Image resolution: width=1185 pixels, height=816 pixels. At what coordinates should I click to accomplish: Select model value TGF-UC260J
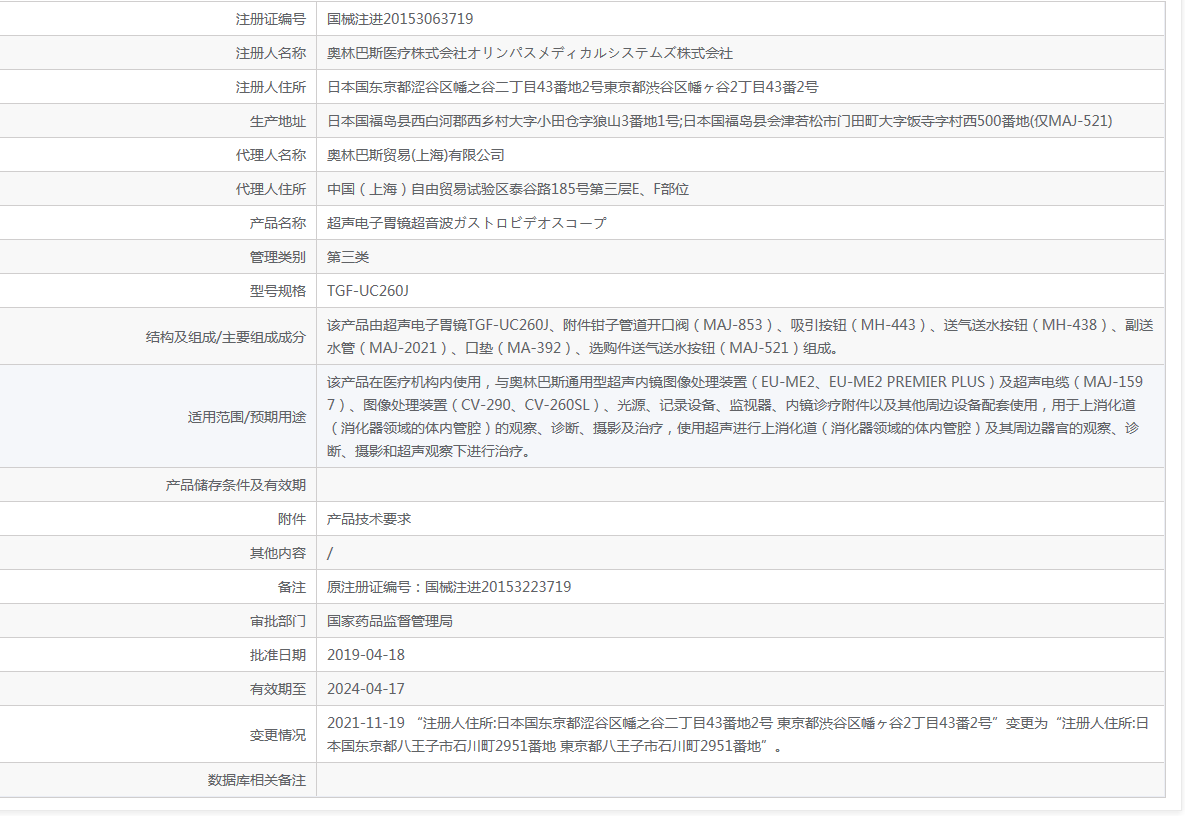pos(367,291)
